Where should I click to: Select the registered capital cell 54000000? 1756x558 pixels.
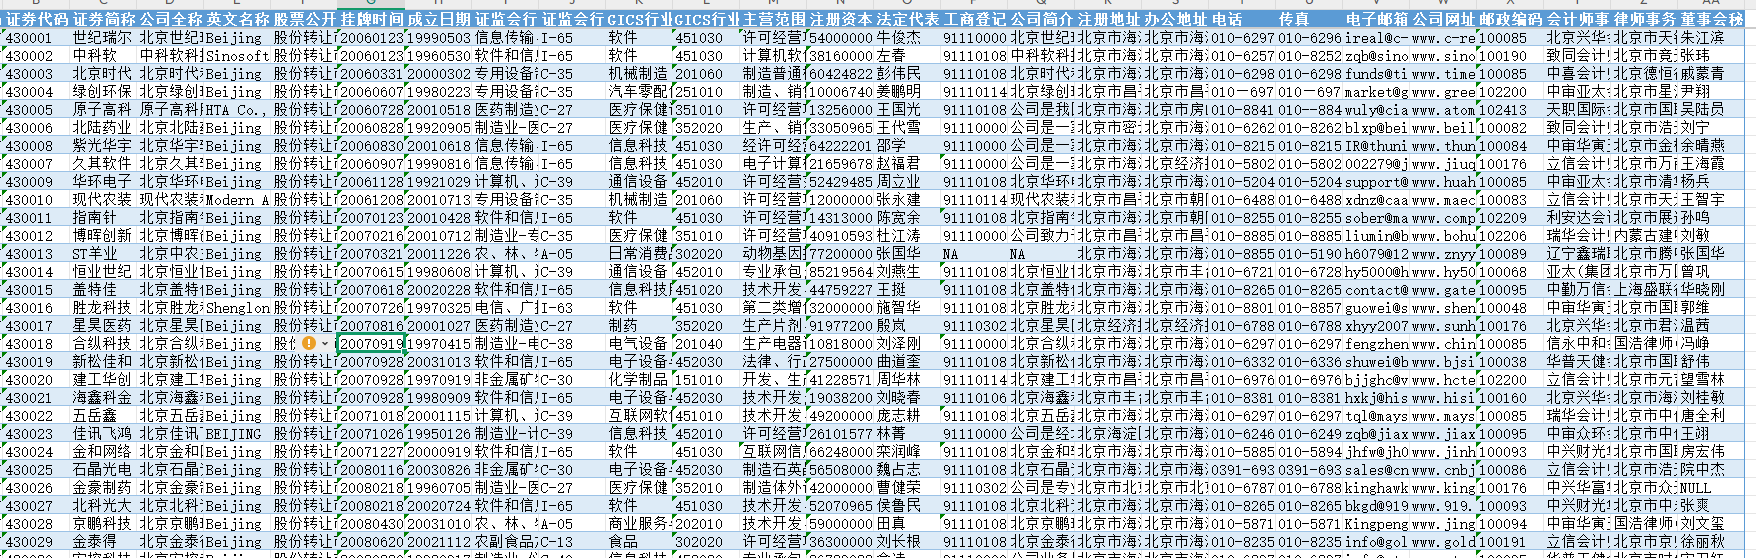[x=841, y=37]
